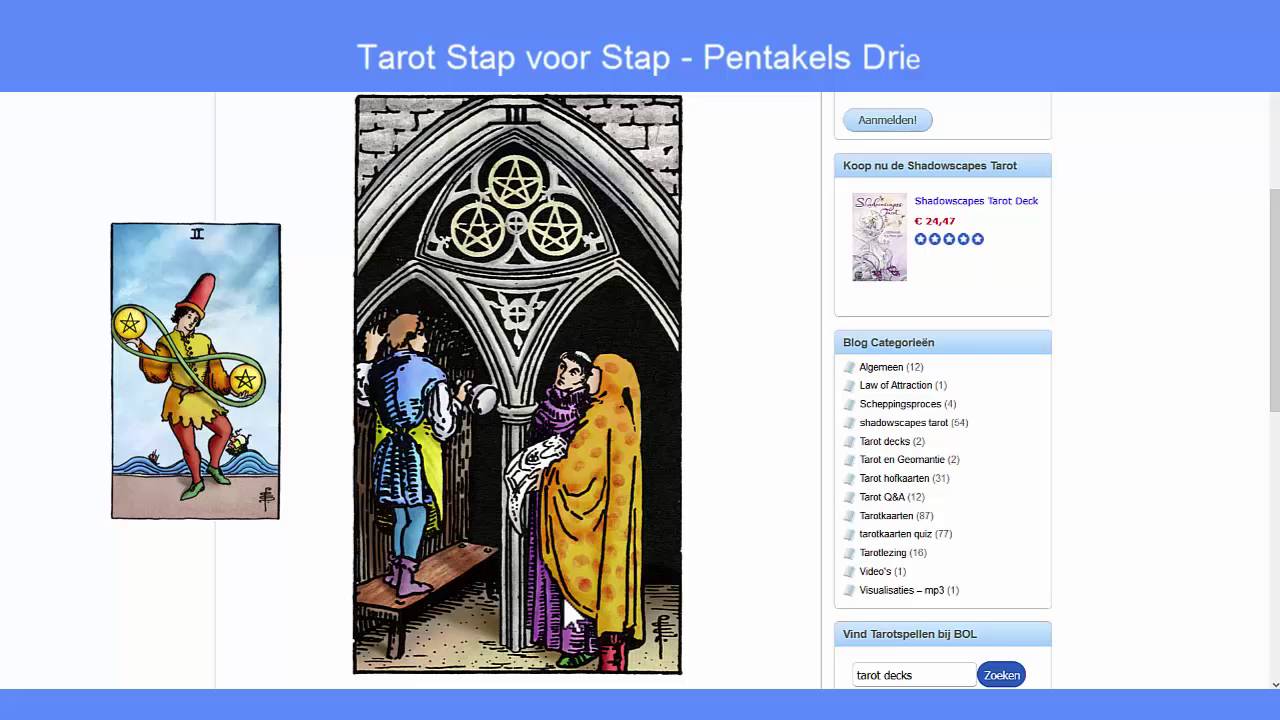Click the price € 24,47
1280x720 pixels.
935,221
